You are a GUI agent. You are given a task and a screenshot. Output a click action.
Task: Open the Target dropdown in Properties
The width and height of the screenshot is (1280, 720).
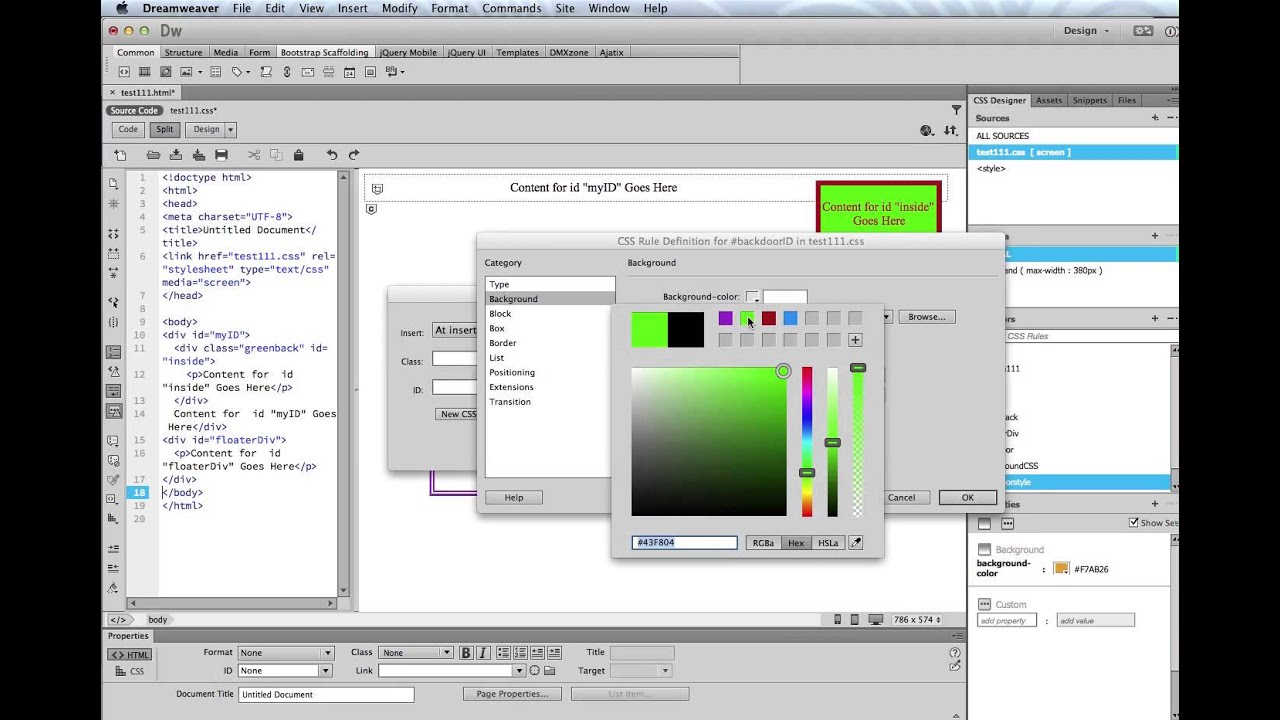(641, 671)
